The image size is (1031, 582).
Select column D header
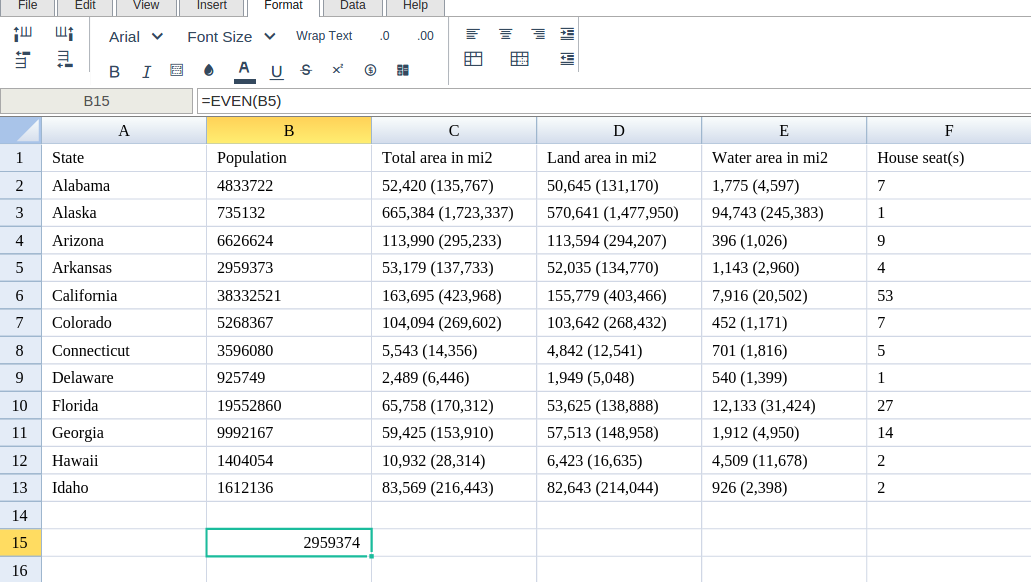point(619,131)
